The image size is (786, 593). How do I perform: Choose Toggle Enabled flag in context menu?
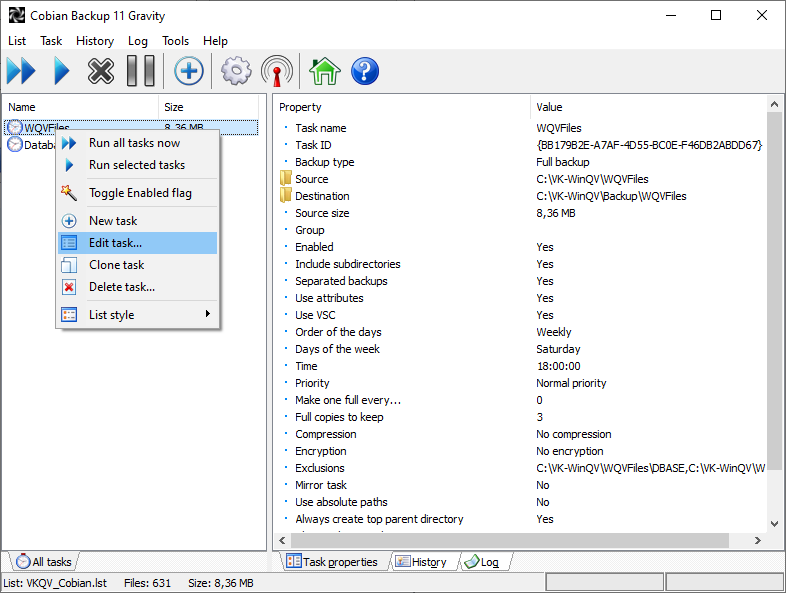point(139,193)
